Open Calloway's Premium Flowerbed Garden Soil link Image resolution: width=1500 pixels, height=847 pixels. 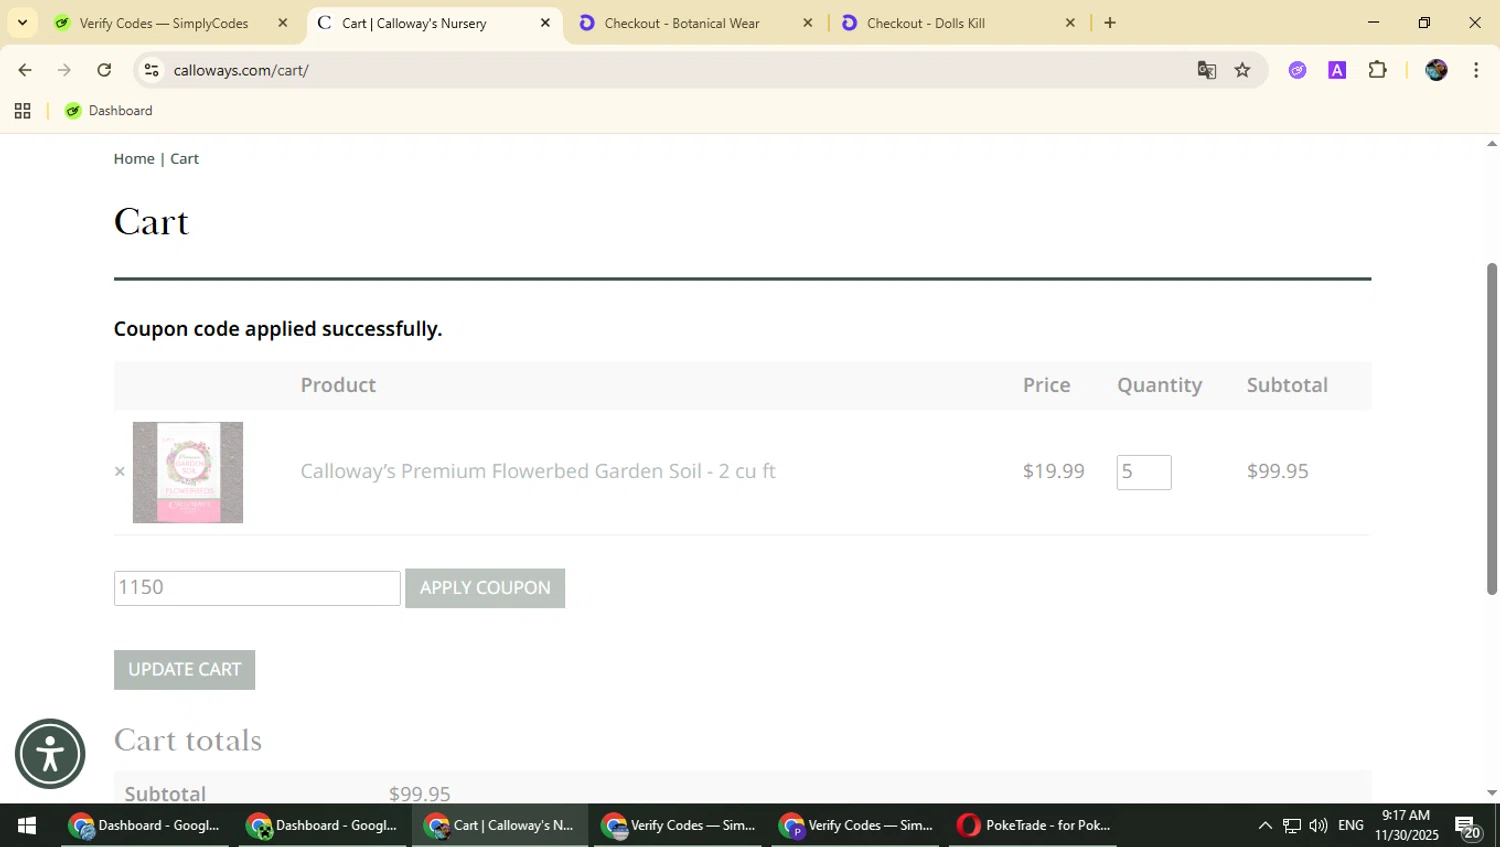point(538,471)
